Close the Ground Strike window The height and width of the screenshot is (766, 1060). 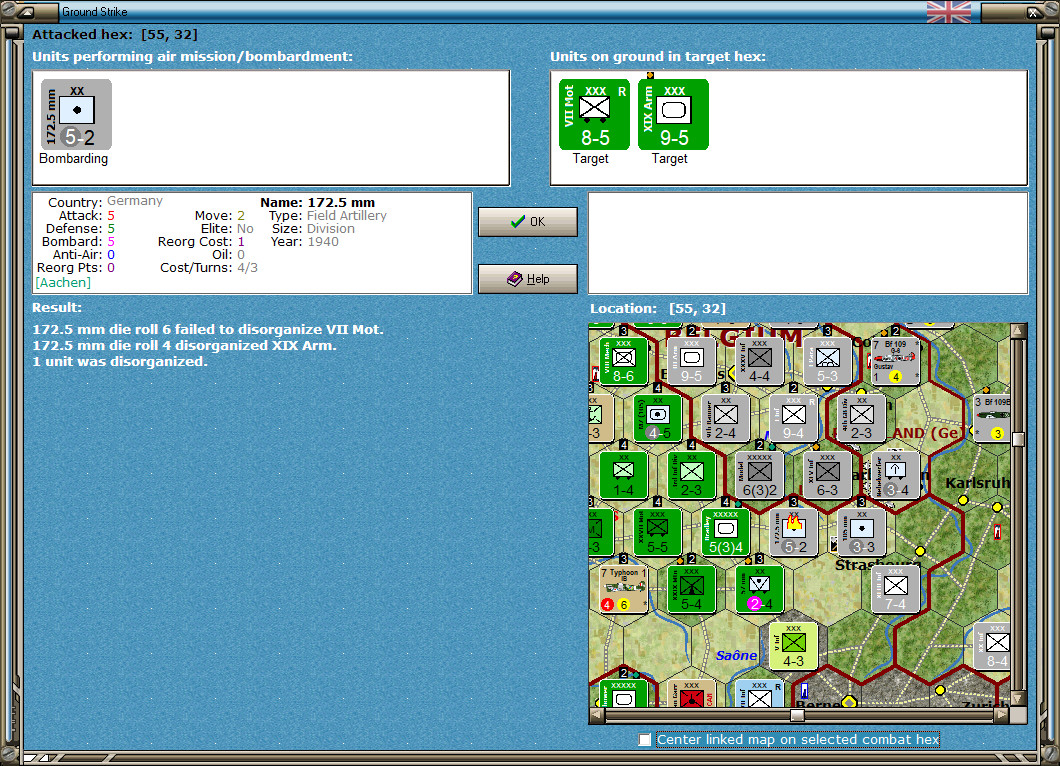pos(1034,11)
